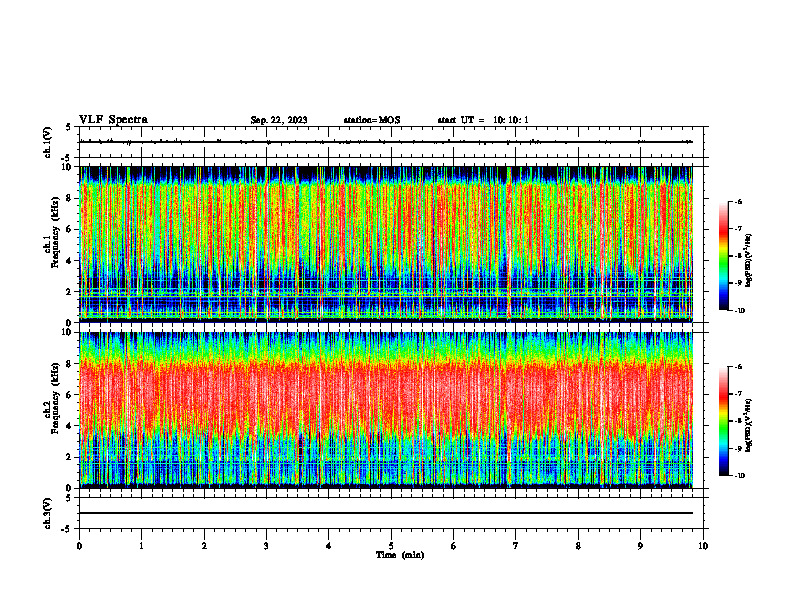This screenshot has height=612, width=792.
Task: Click the ch.2 spectrogram color scale bar
Action: 723,421
